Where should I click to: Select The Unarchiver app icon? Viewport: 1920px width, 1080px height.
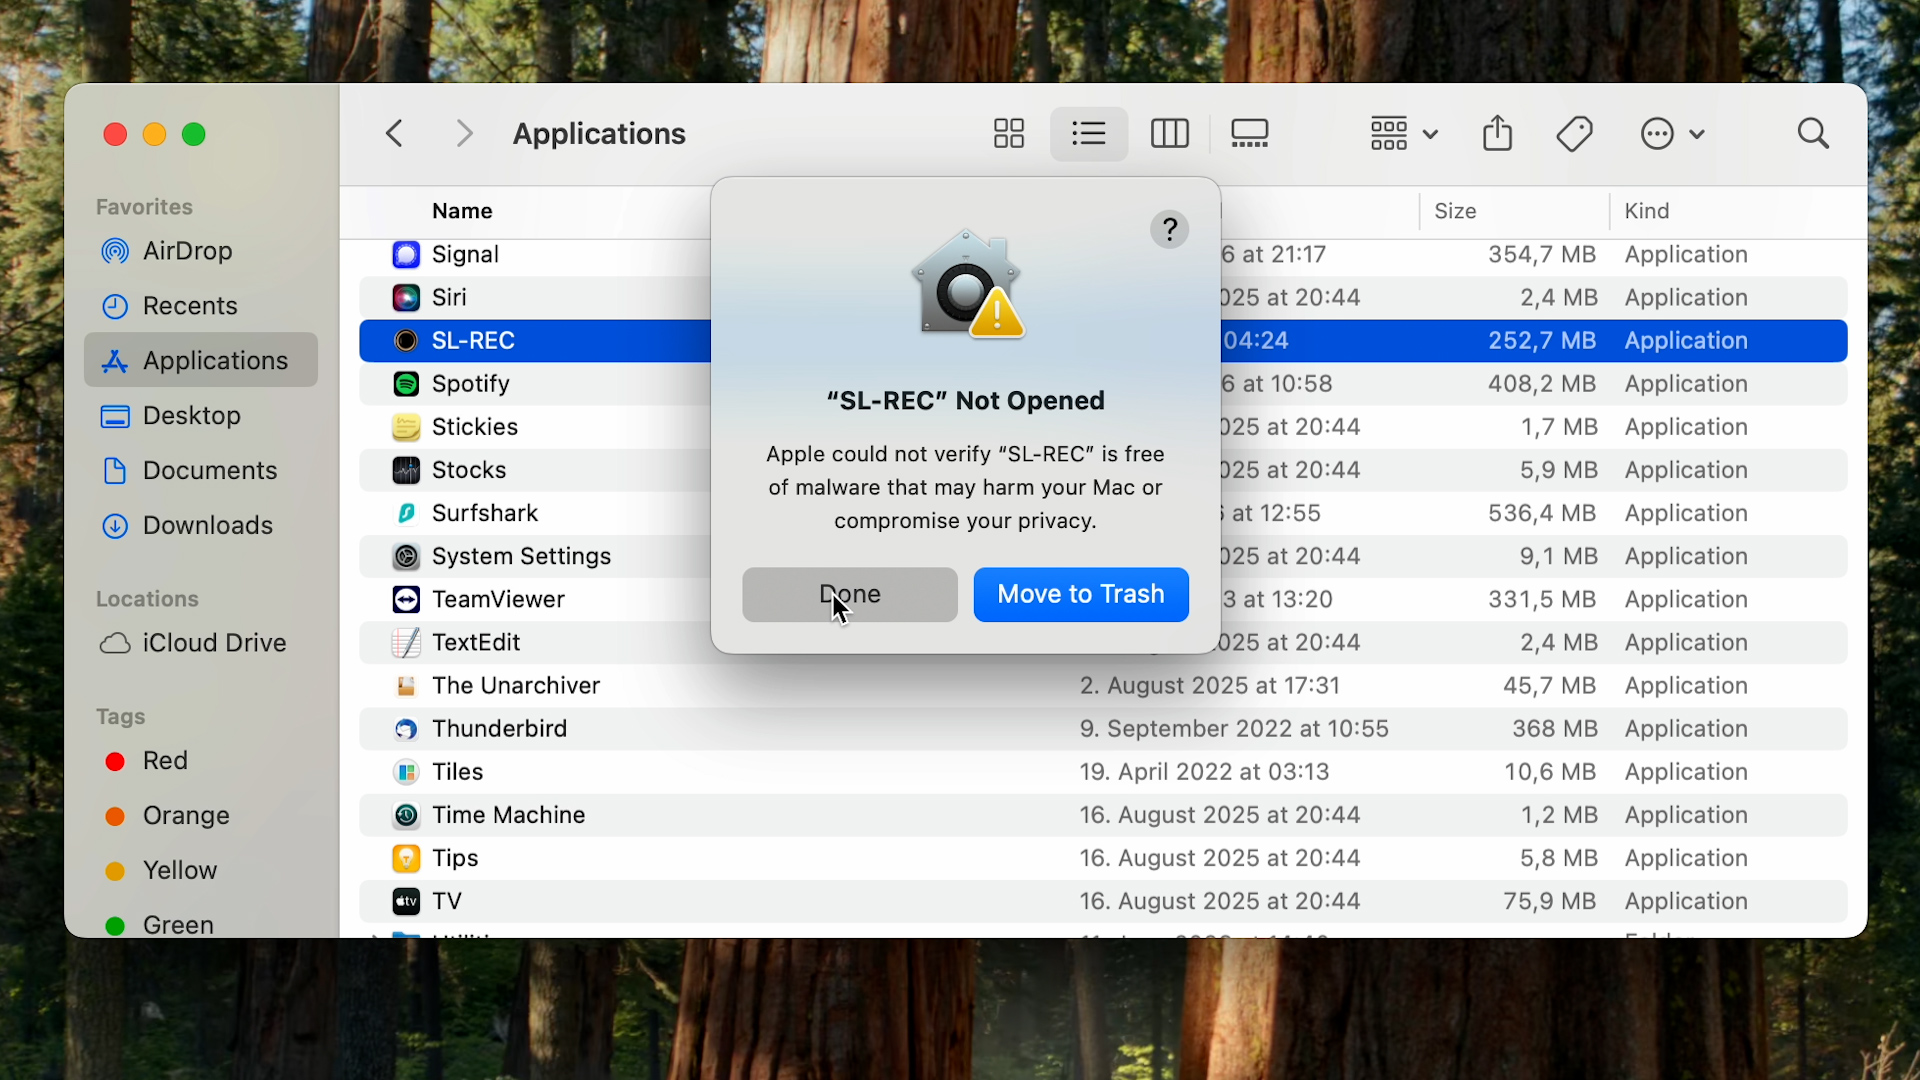405,686
